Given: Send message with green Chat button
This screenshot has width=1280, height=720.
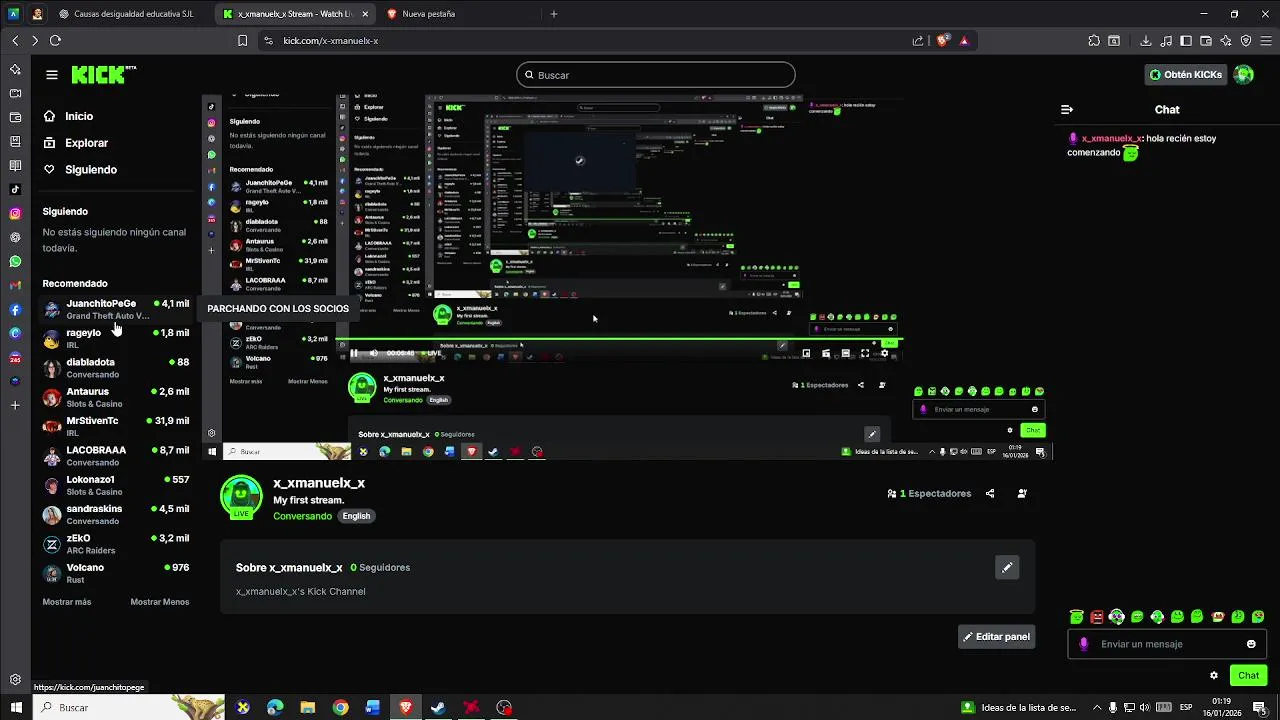Looking at the screenshot, I should tap(1248, 676).
